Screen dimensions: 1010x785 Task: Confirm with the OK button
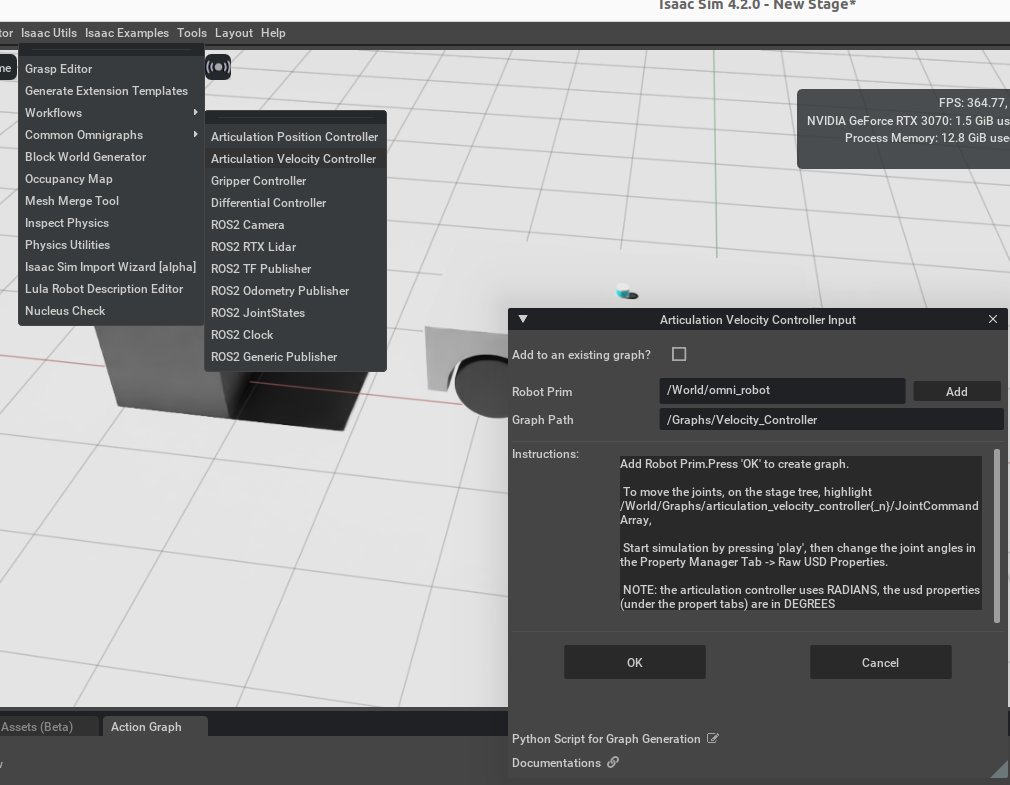634,662
